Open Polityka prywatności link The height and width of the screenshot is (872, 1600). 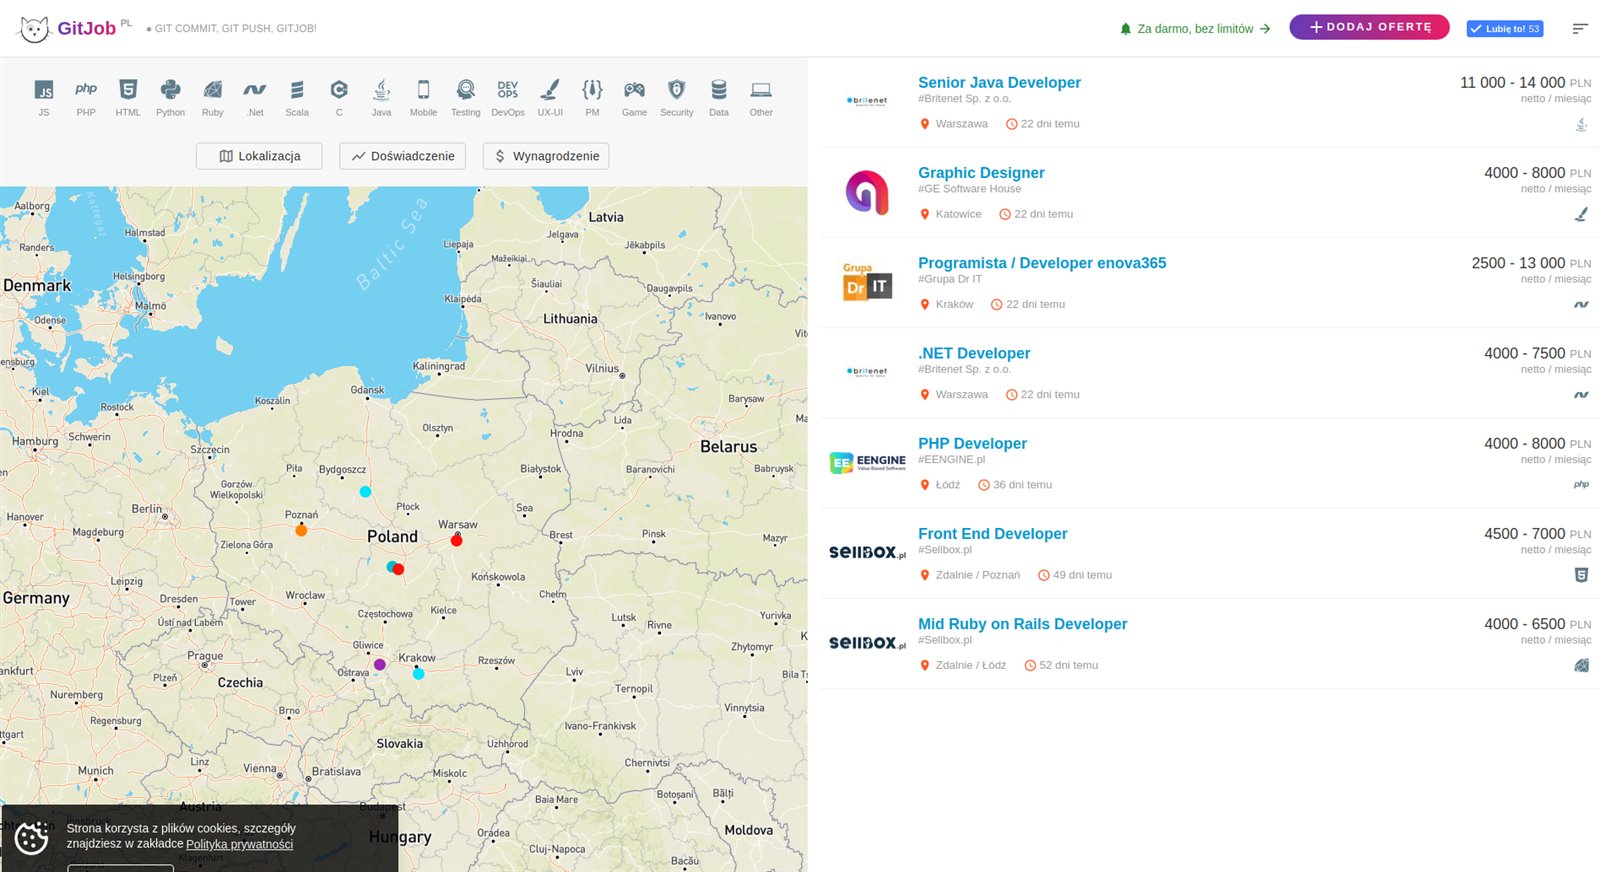click(239, 845)
